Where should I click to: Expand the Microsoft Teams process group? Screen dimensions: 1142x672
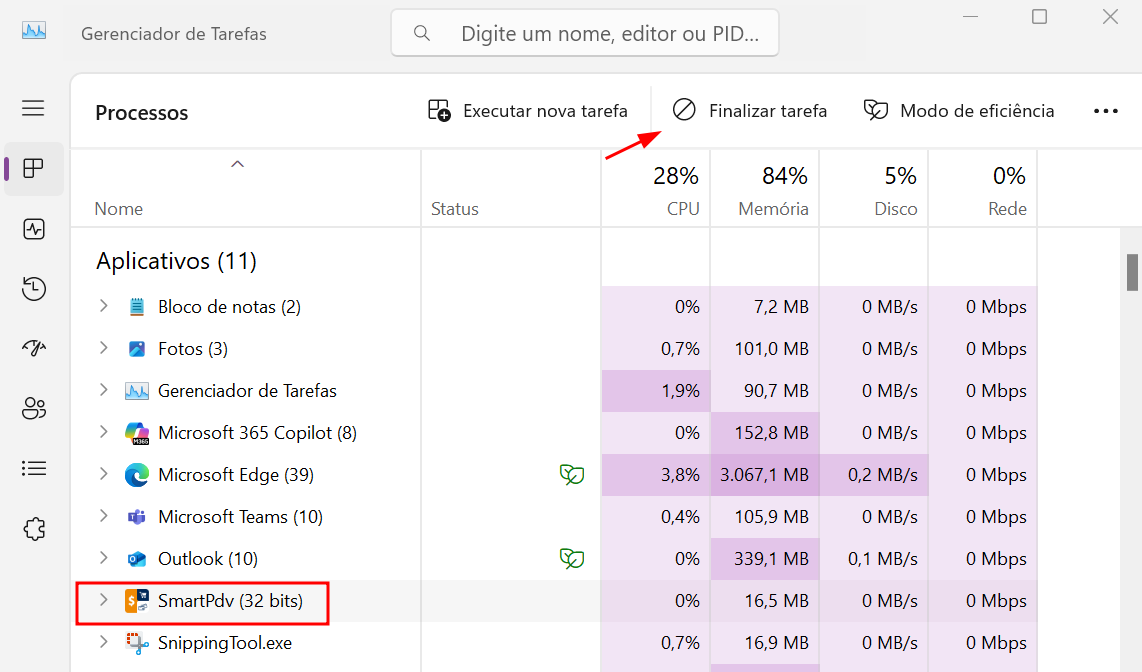(103, 516)
